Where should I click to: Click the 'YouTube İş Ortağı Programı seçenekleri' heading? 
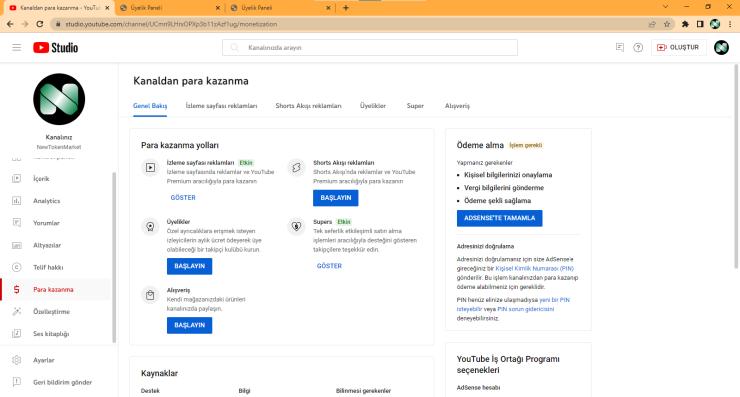pyautogui.click(x=508, y=364)
